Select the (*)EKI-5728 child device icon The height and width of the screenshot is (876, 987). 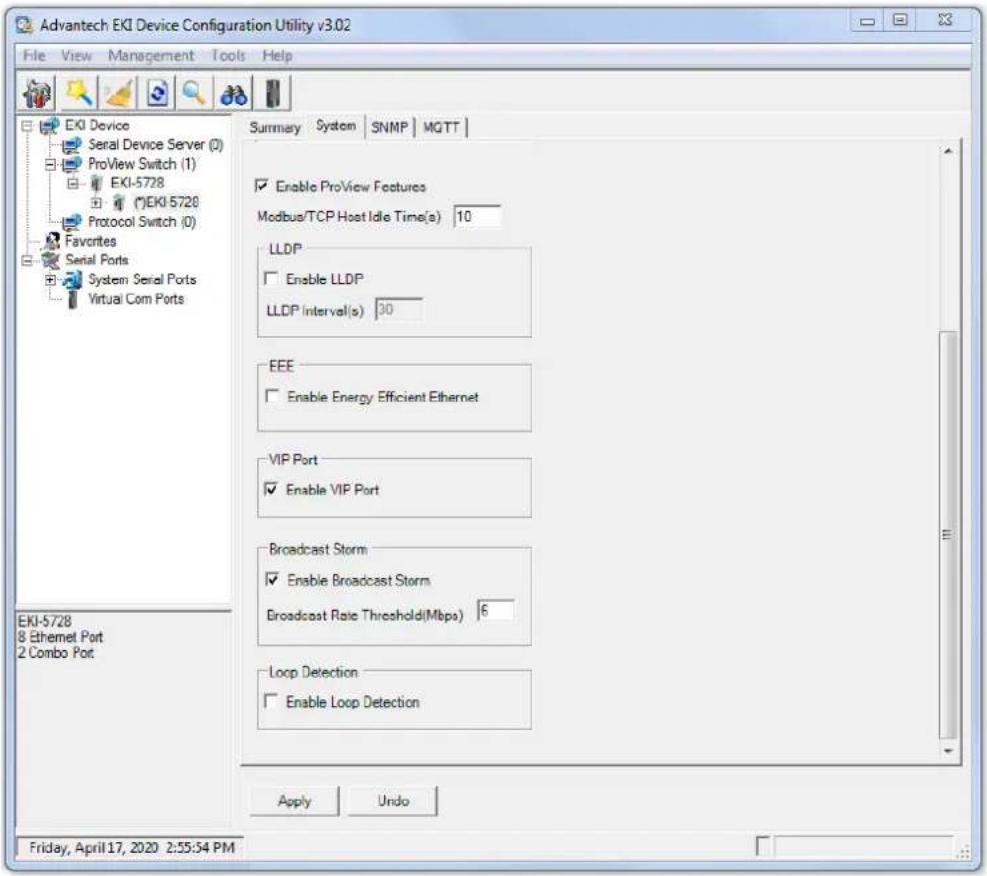click(119, 203)
